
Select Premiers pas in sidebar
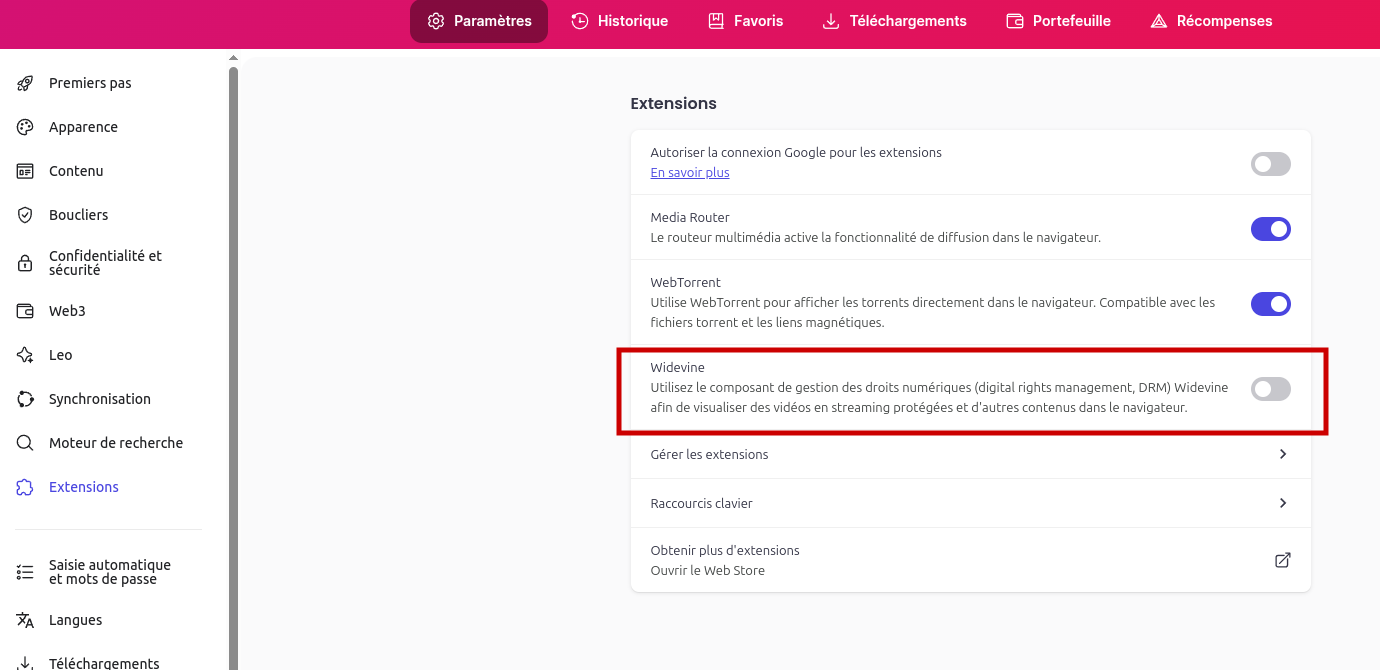pyautogui.click(x=90, y=83)
